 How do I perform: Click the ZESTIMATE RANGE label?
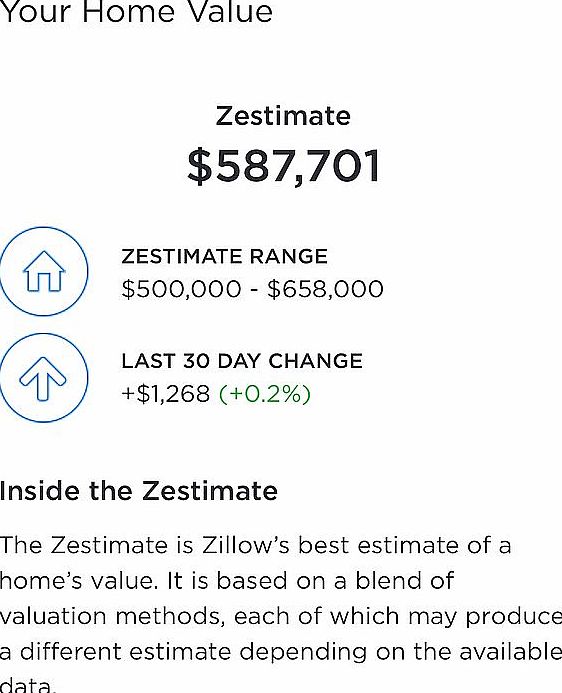pos(224,256)
